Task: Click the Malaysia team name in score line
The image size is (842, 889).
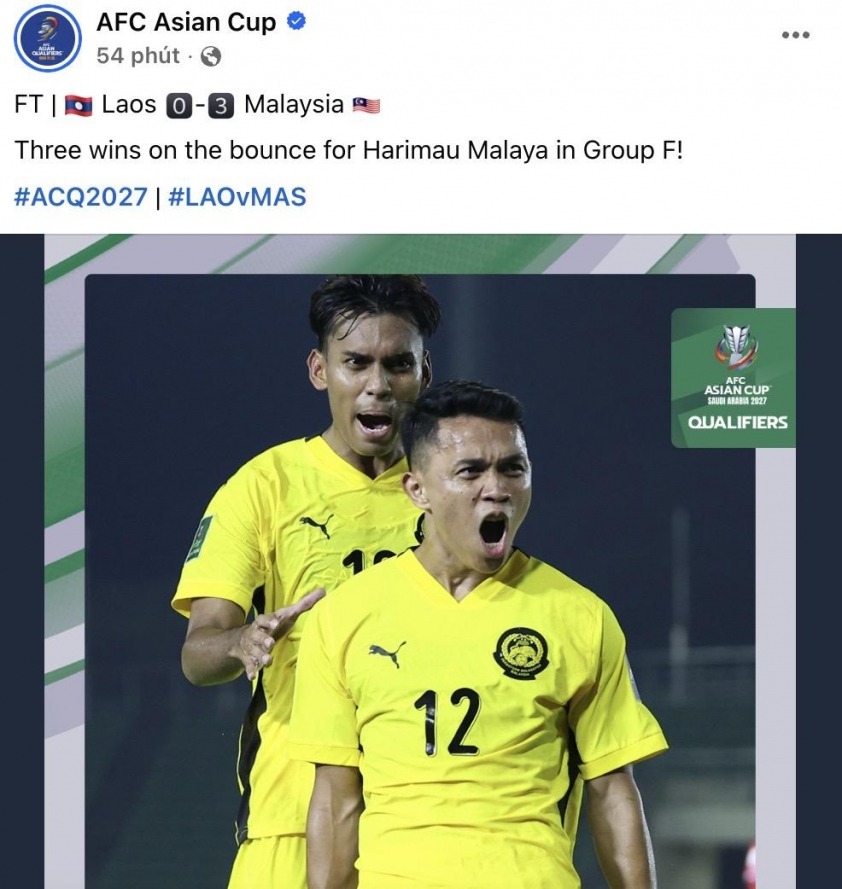Action: coord(294,105)
